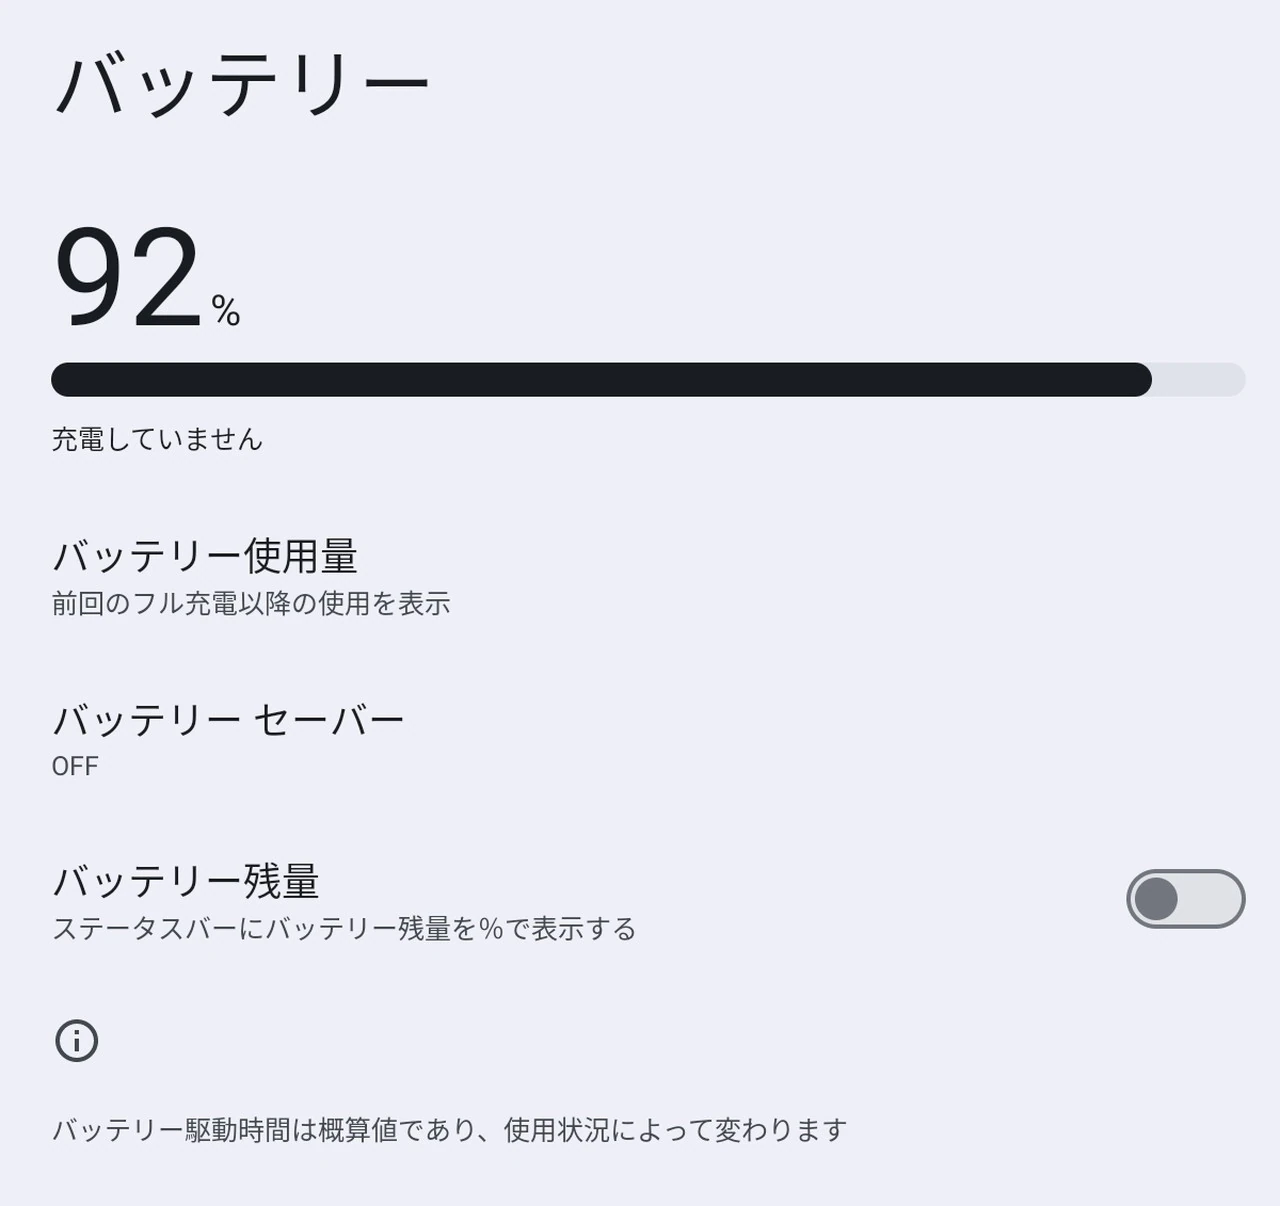Viewport: 1280px width, 1206px height.
Task: Open バッテリー セーバー settings
Action: click(x=228, y=720)
